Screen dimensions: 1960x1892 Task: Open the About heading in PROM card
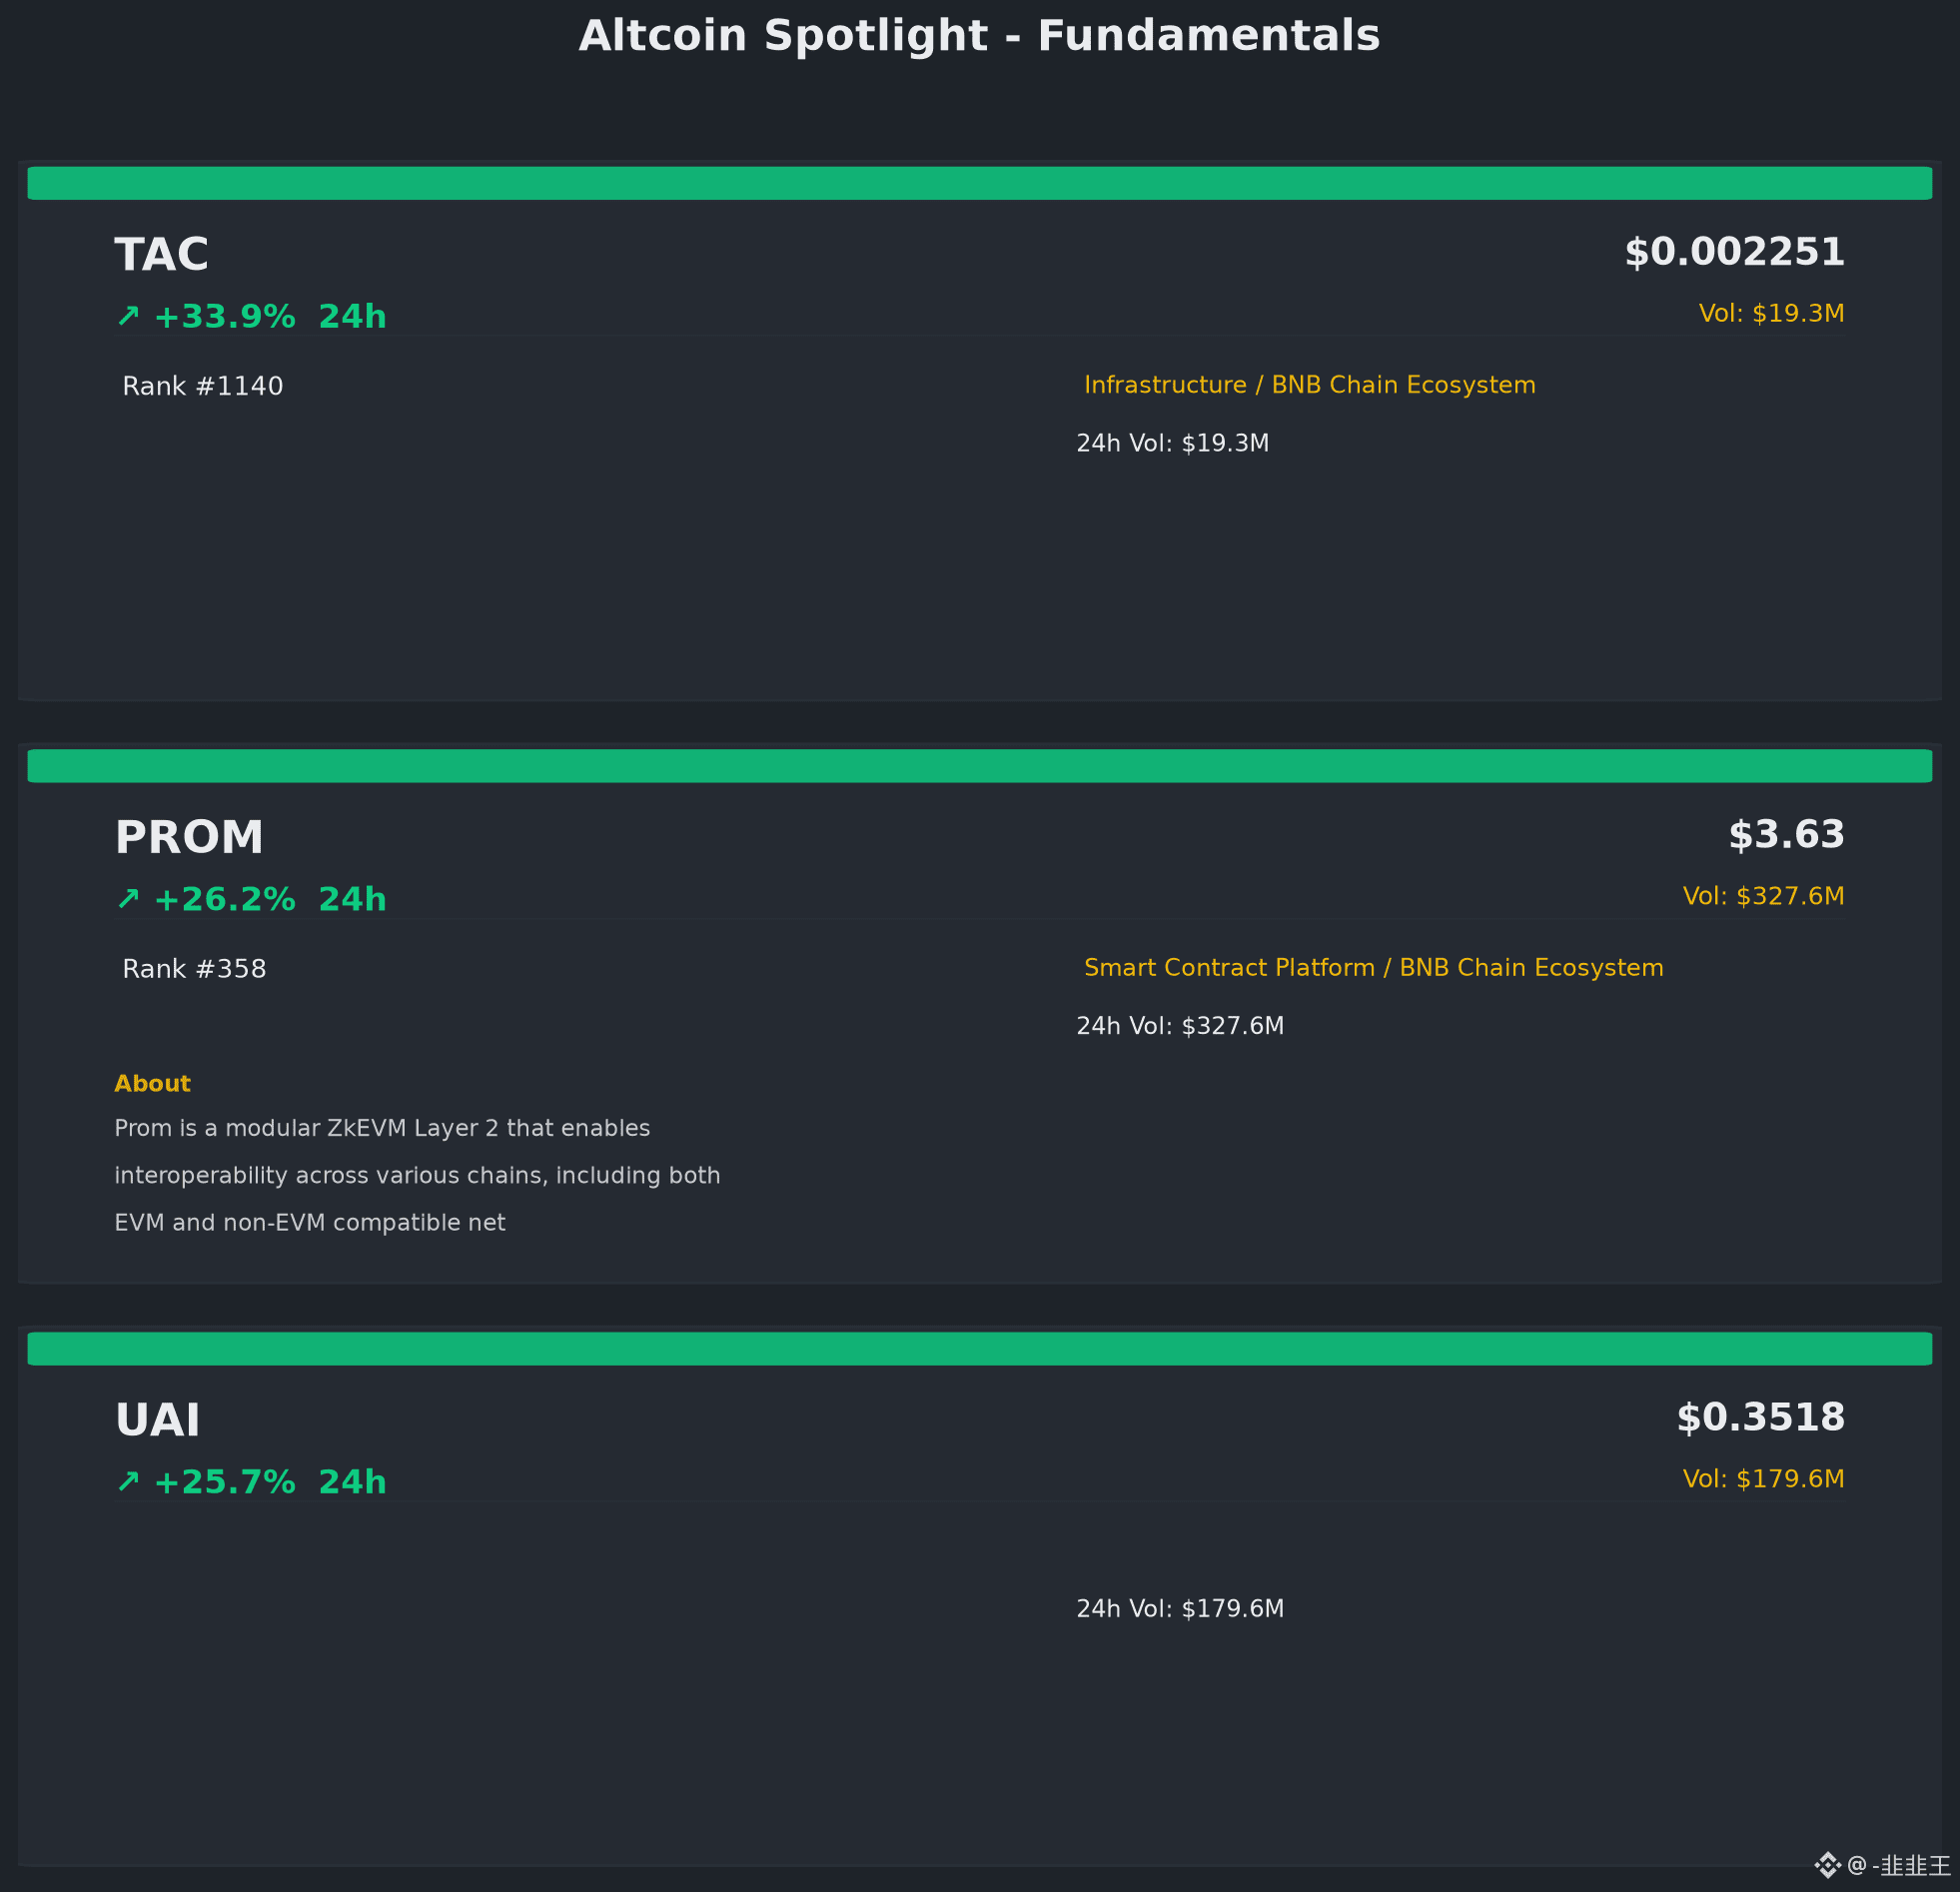click(x=152, y=1084)
